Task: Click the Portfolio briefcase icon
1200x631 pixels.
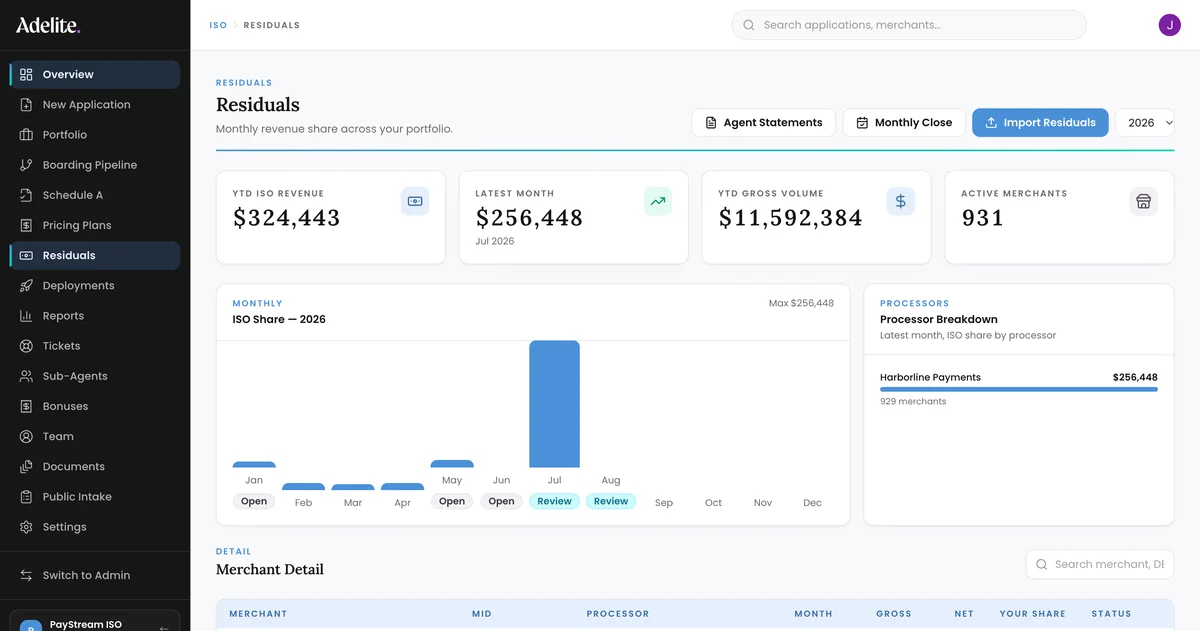Action: (26, 134)
